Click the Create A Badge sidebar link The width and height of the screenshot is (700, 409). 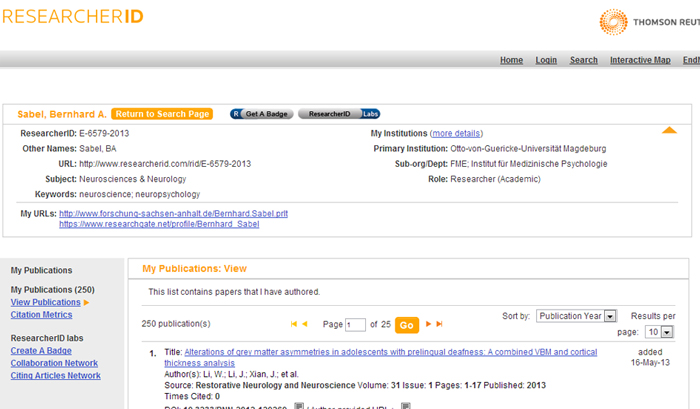(x=41, y=351)
